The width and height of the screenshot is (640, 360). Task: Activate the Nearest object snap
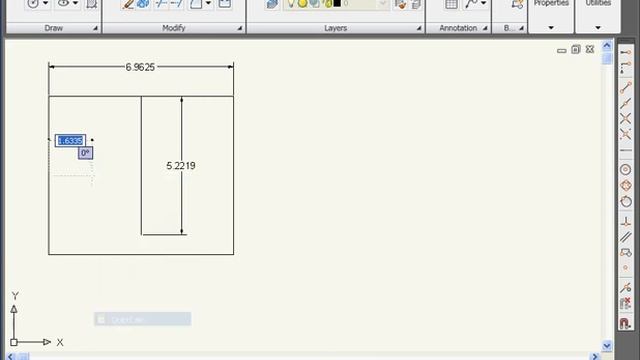625,288
